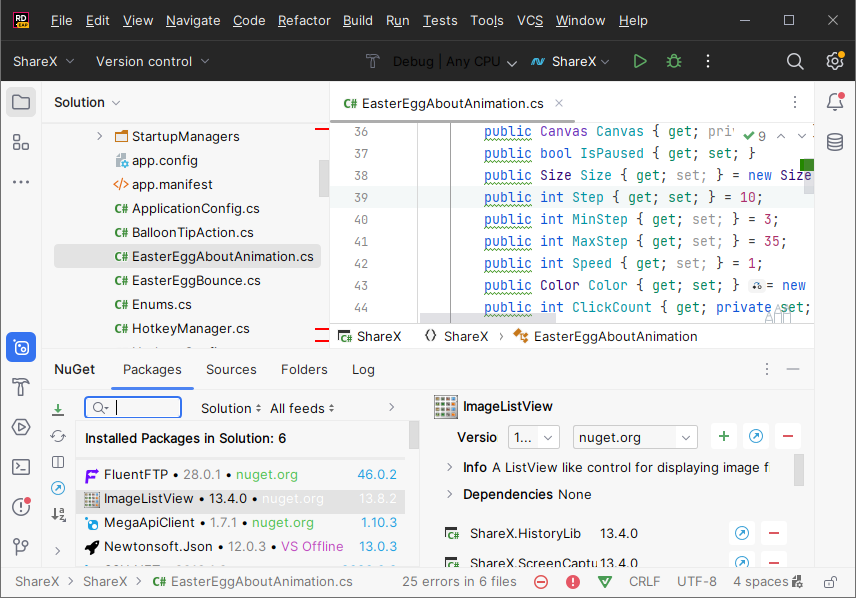Open the Terminal tool window

[21, 467]
